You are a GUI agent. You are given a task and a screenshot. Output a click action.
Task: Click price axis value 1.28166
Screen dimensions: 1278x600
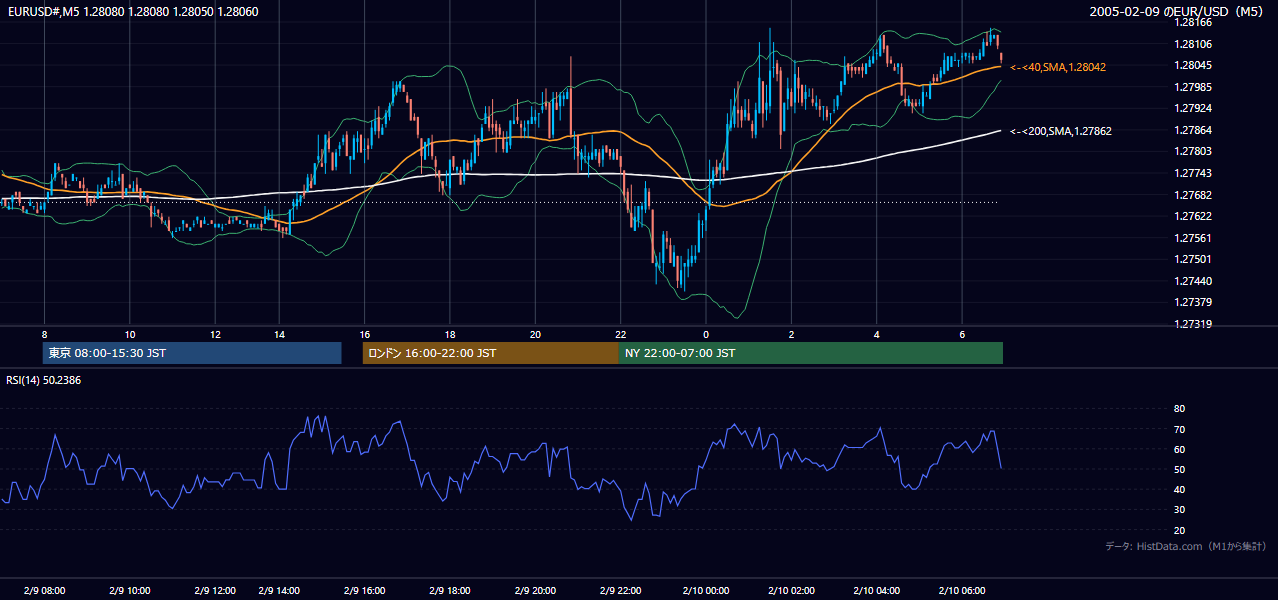coord(1192,22)
